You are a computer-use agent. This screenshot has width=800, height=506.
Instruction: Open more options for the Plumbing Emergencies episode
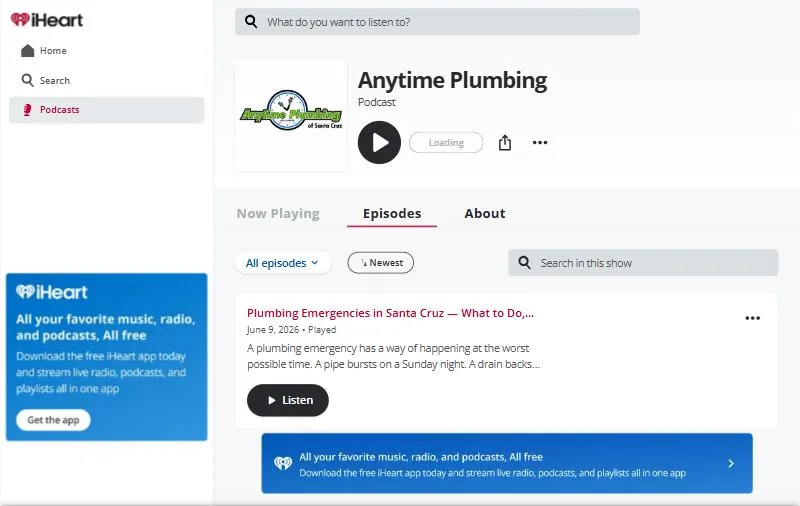pyautogui.click(x=753, y=318)
